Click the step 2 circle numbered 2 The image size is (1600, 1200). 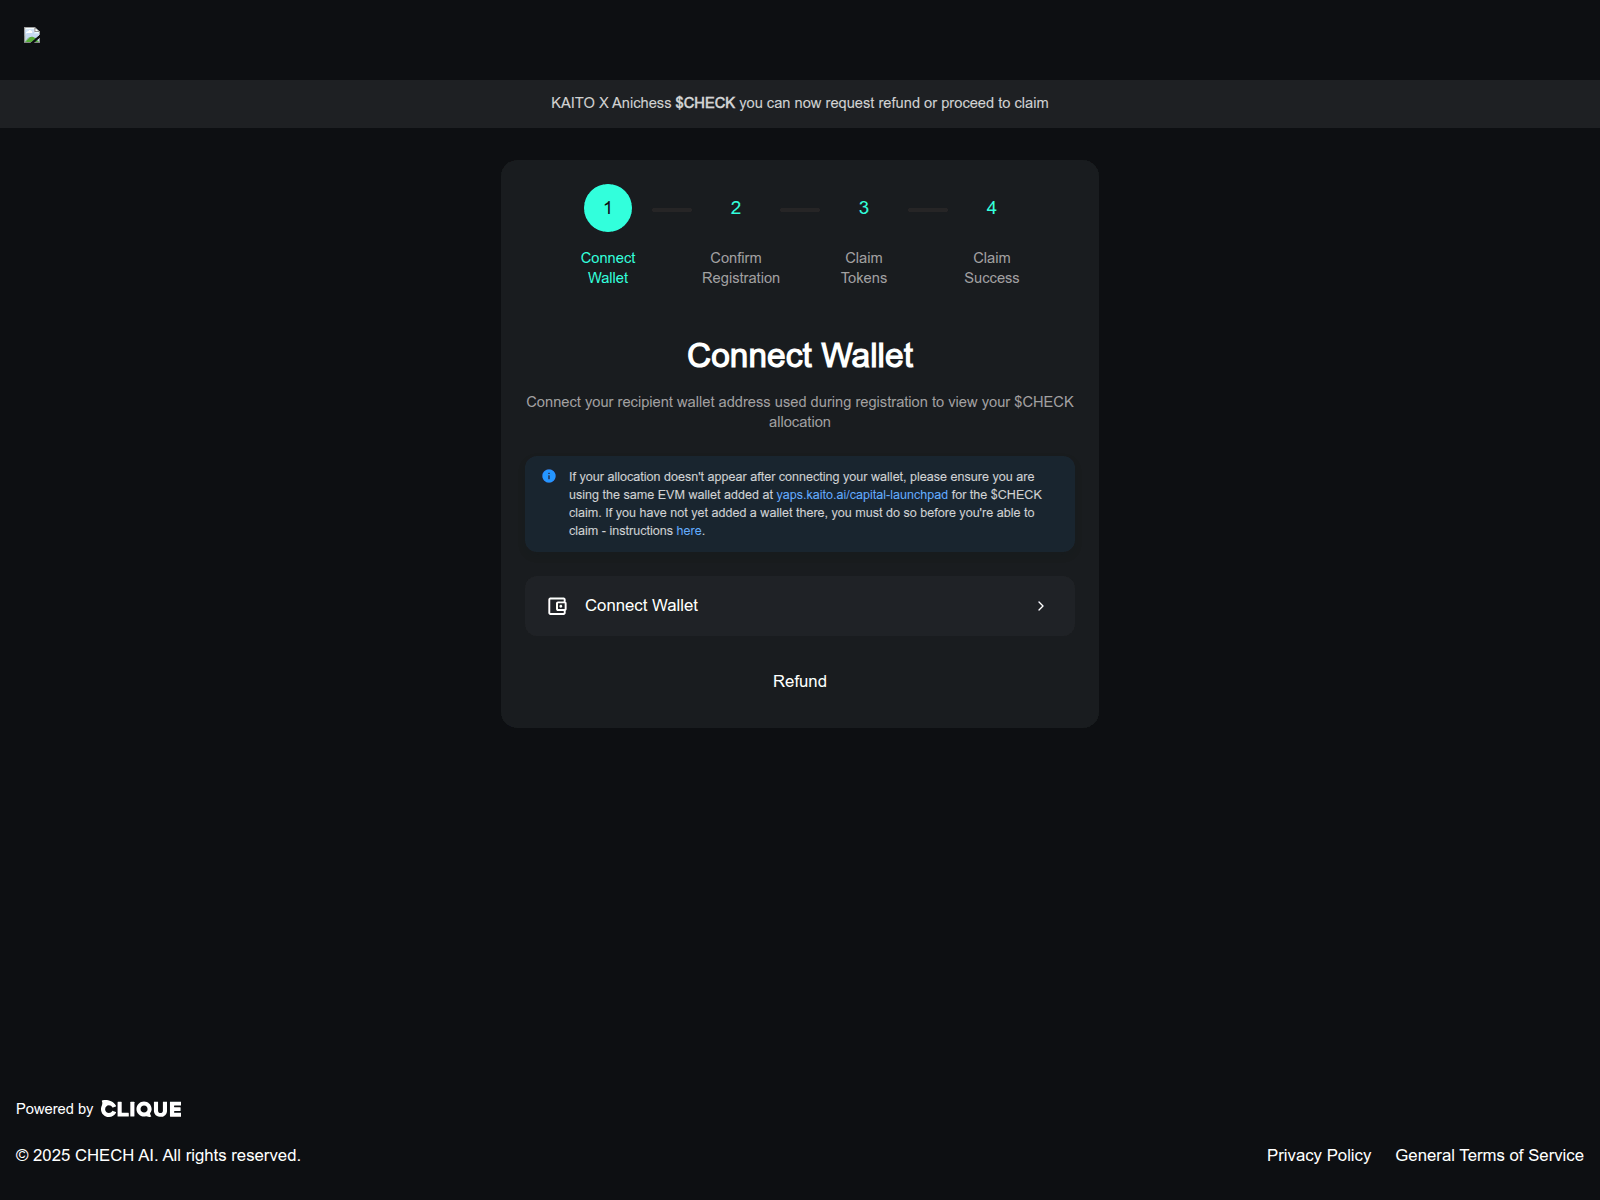click(x=735, y=208)
